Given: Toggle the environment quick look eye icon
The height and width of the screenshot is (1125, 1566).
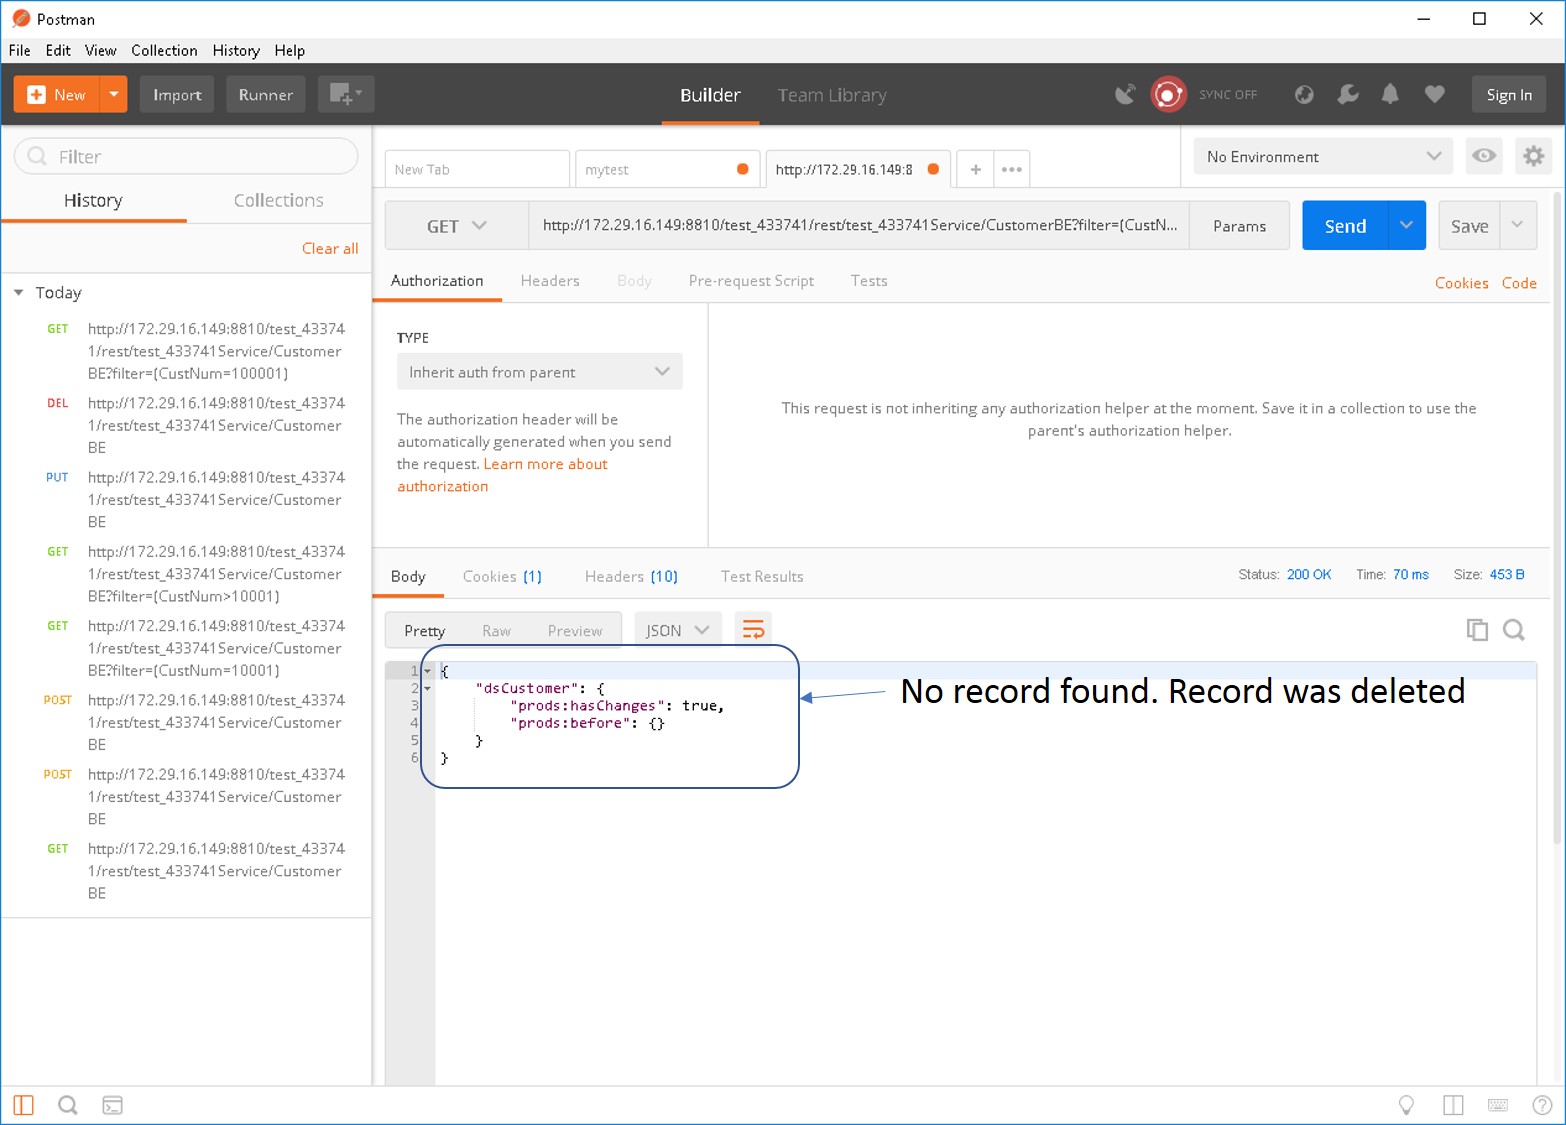Looking at the screenshot, I should (x=1483, y=156).
